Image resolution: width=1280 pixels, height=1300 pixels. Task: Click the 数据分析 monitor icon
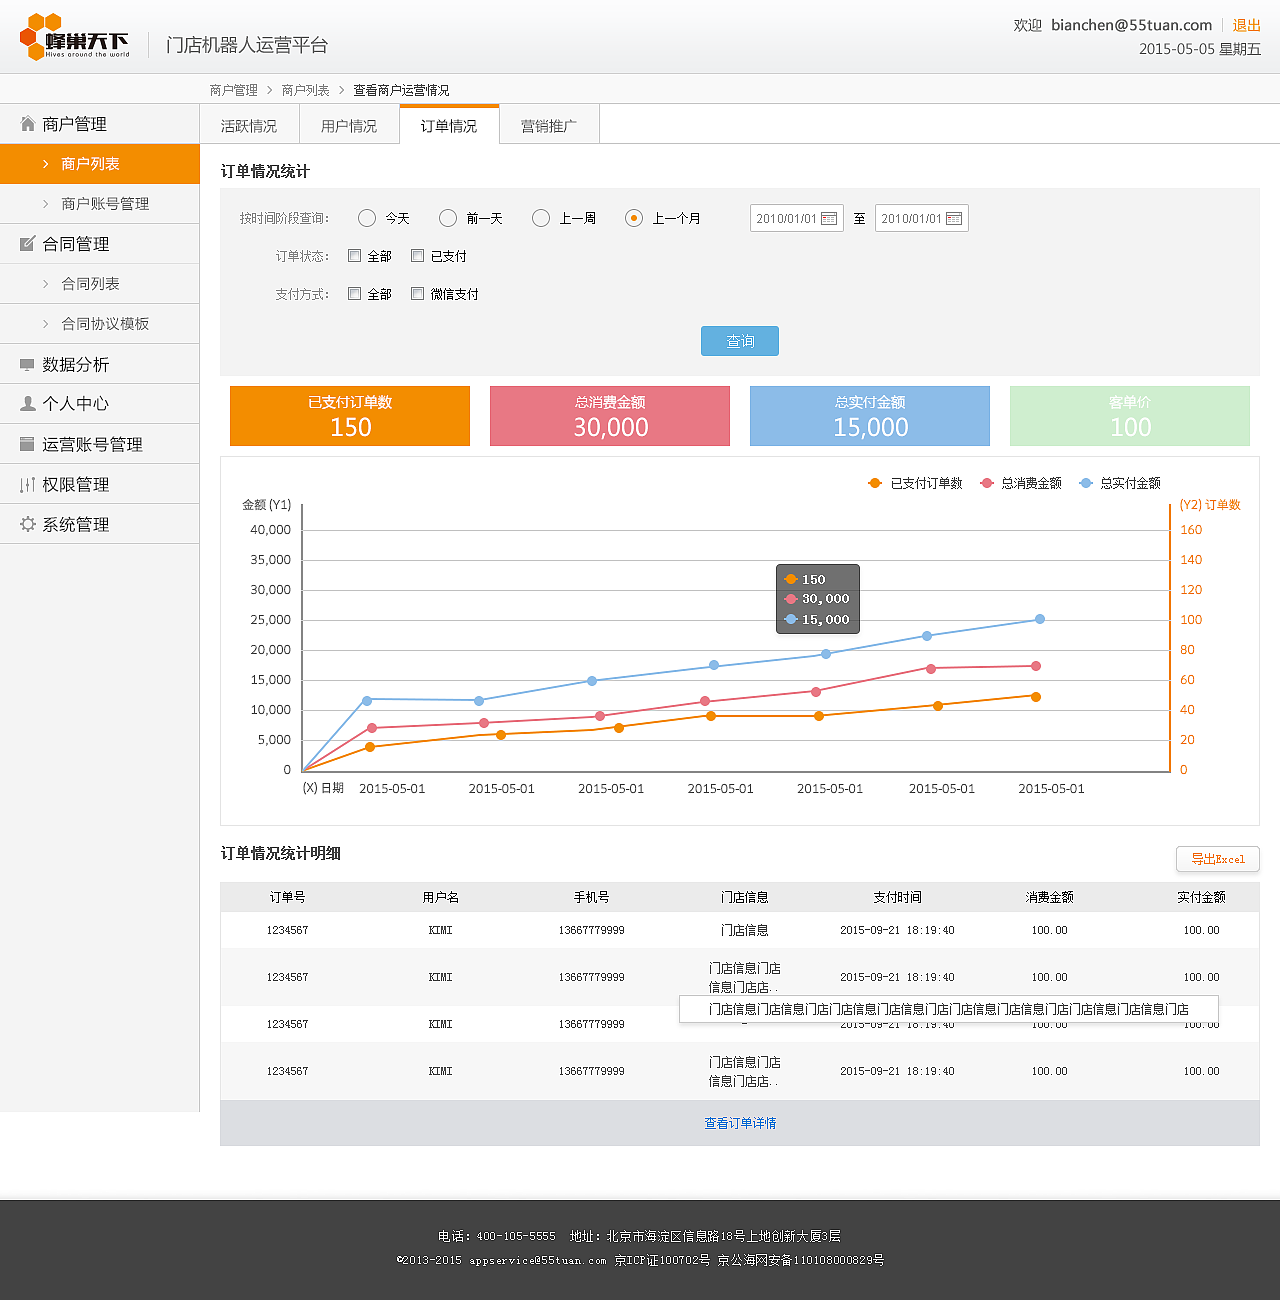pos(27,365)
